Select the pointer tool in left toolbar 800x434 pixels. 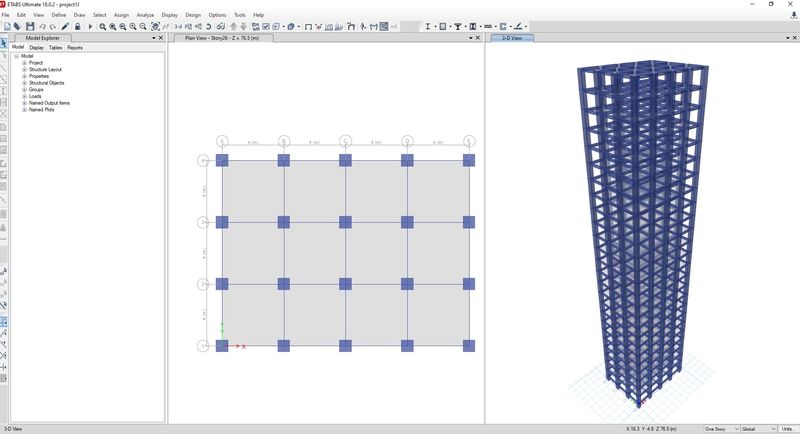pyautogui.click(x=4, y=42)
